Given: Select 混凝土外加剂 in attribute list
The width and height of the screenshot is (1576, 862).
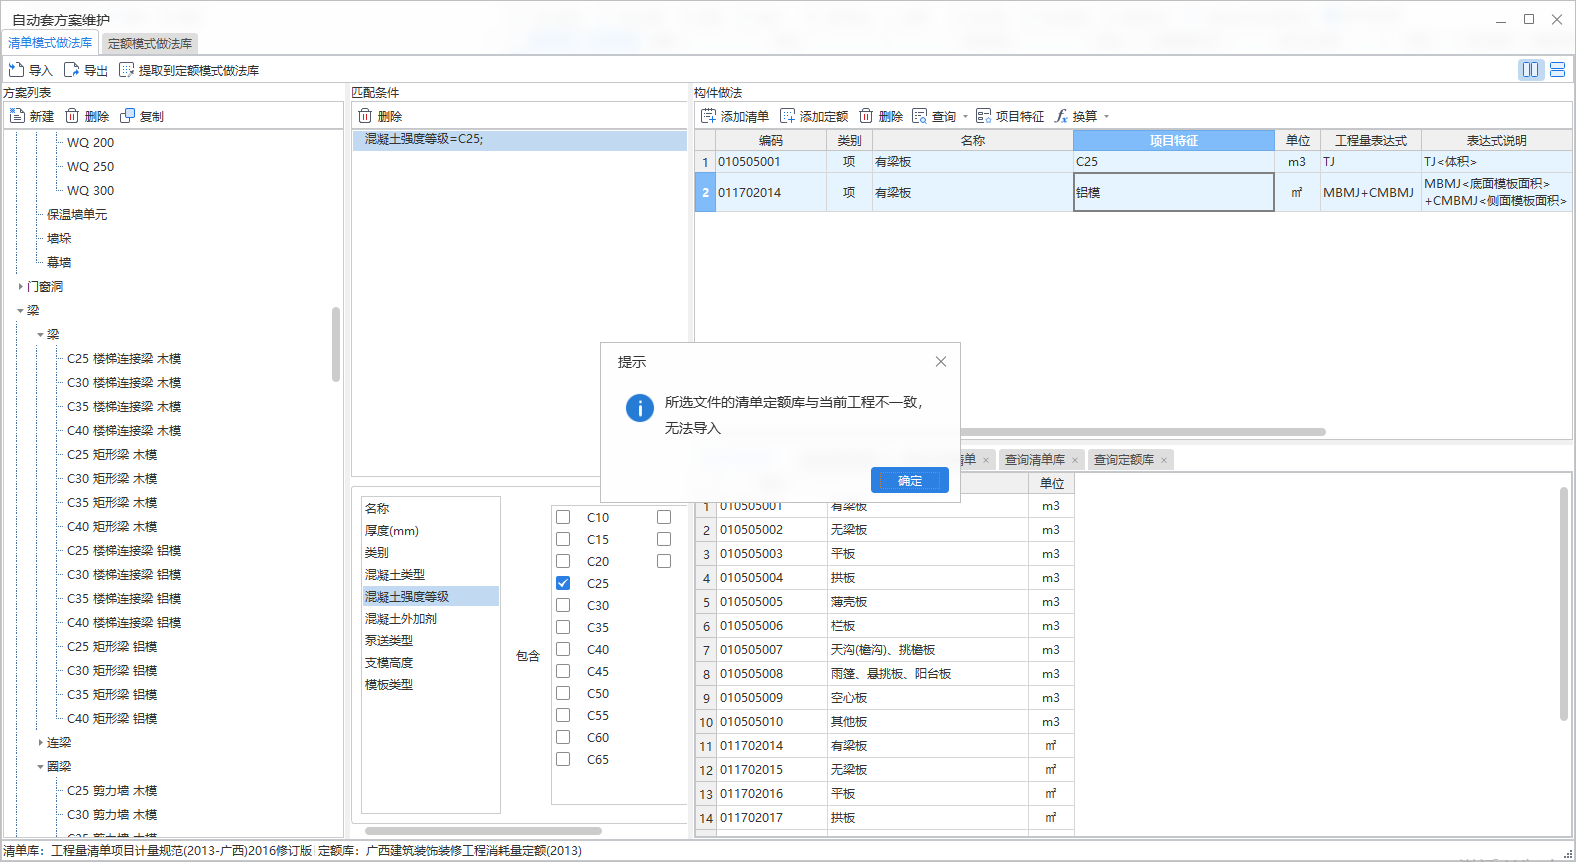Looking at the screenshot, I should coord(430,618).
